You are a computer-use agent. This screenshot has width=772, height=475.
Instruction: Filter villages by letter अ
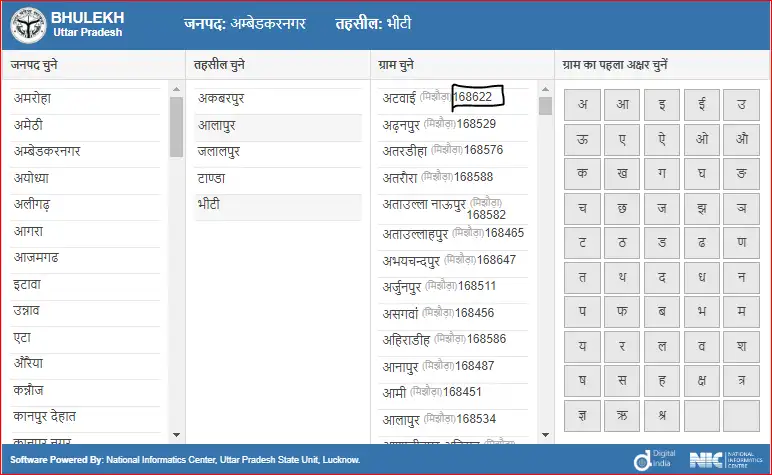(582, 105)
